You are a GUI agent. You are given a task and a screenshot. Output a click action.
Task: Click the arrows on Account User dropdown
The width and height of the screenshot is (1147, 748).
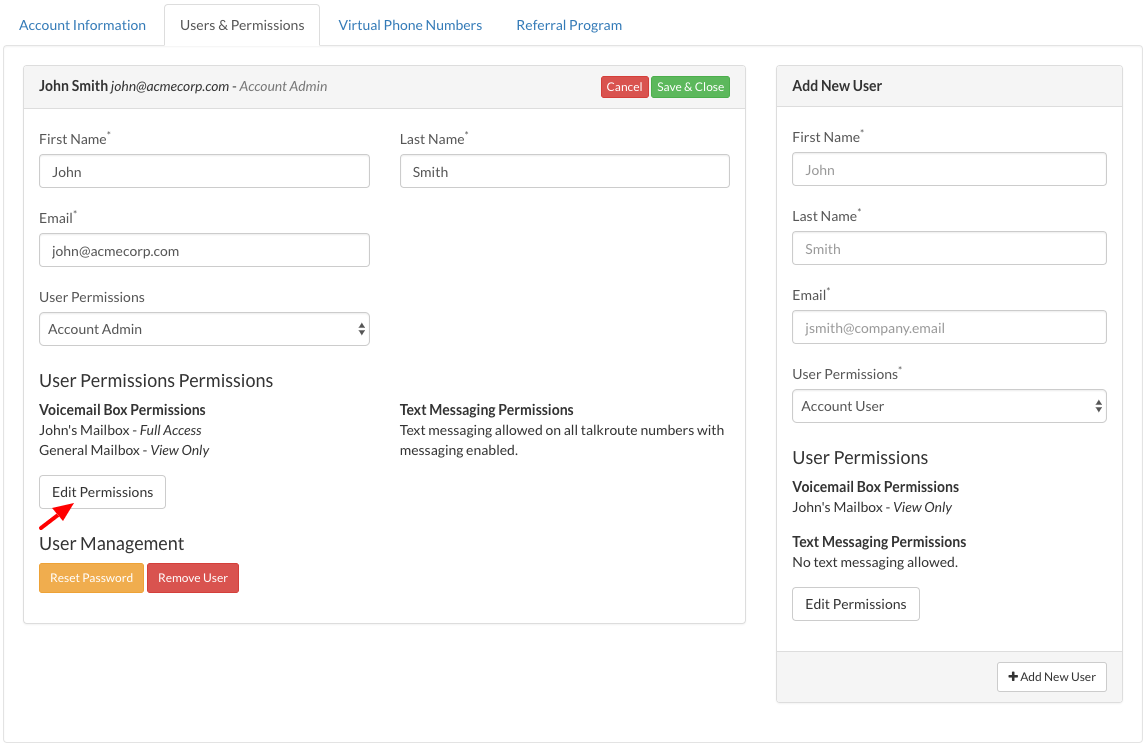click(x=1098, y=406)
